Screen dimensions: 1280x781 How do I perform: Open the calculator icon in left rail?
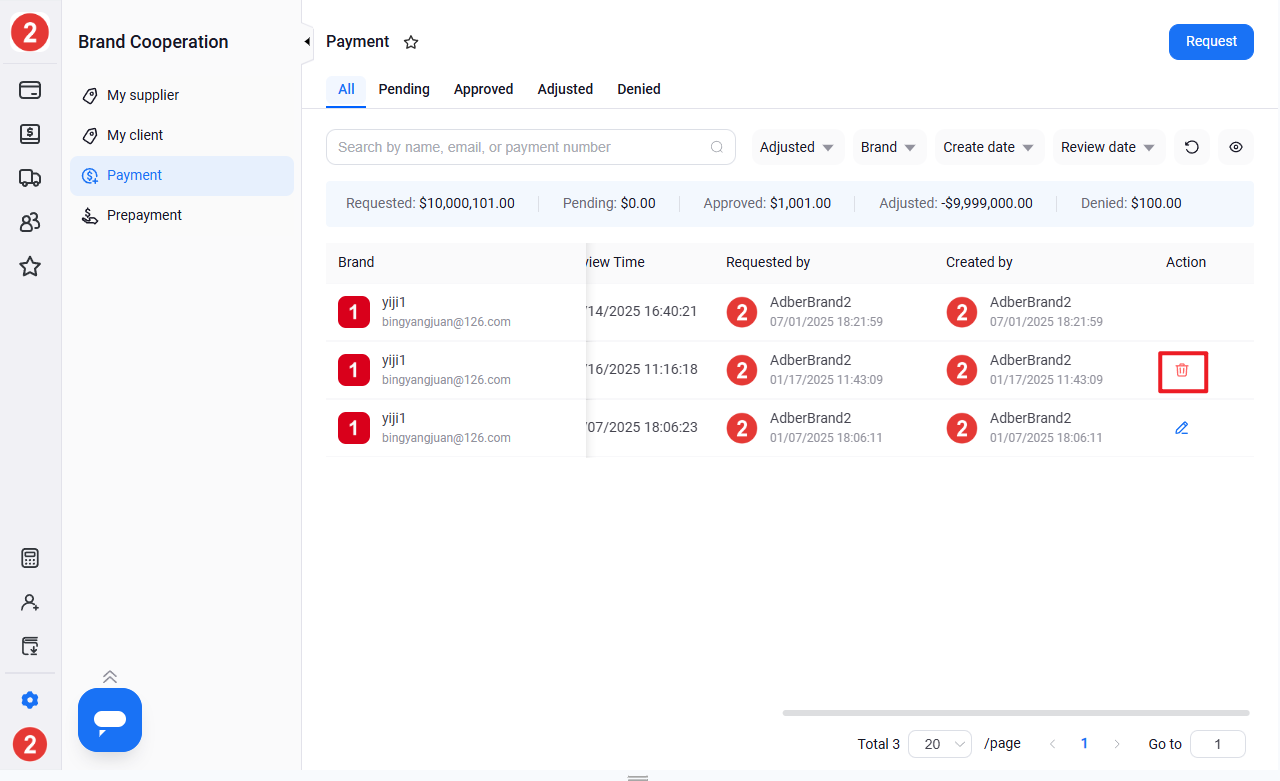coord(30,558)
